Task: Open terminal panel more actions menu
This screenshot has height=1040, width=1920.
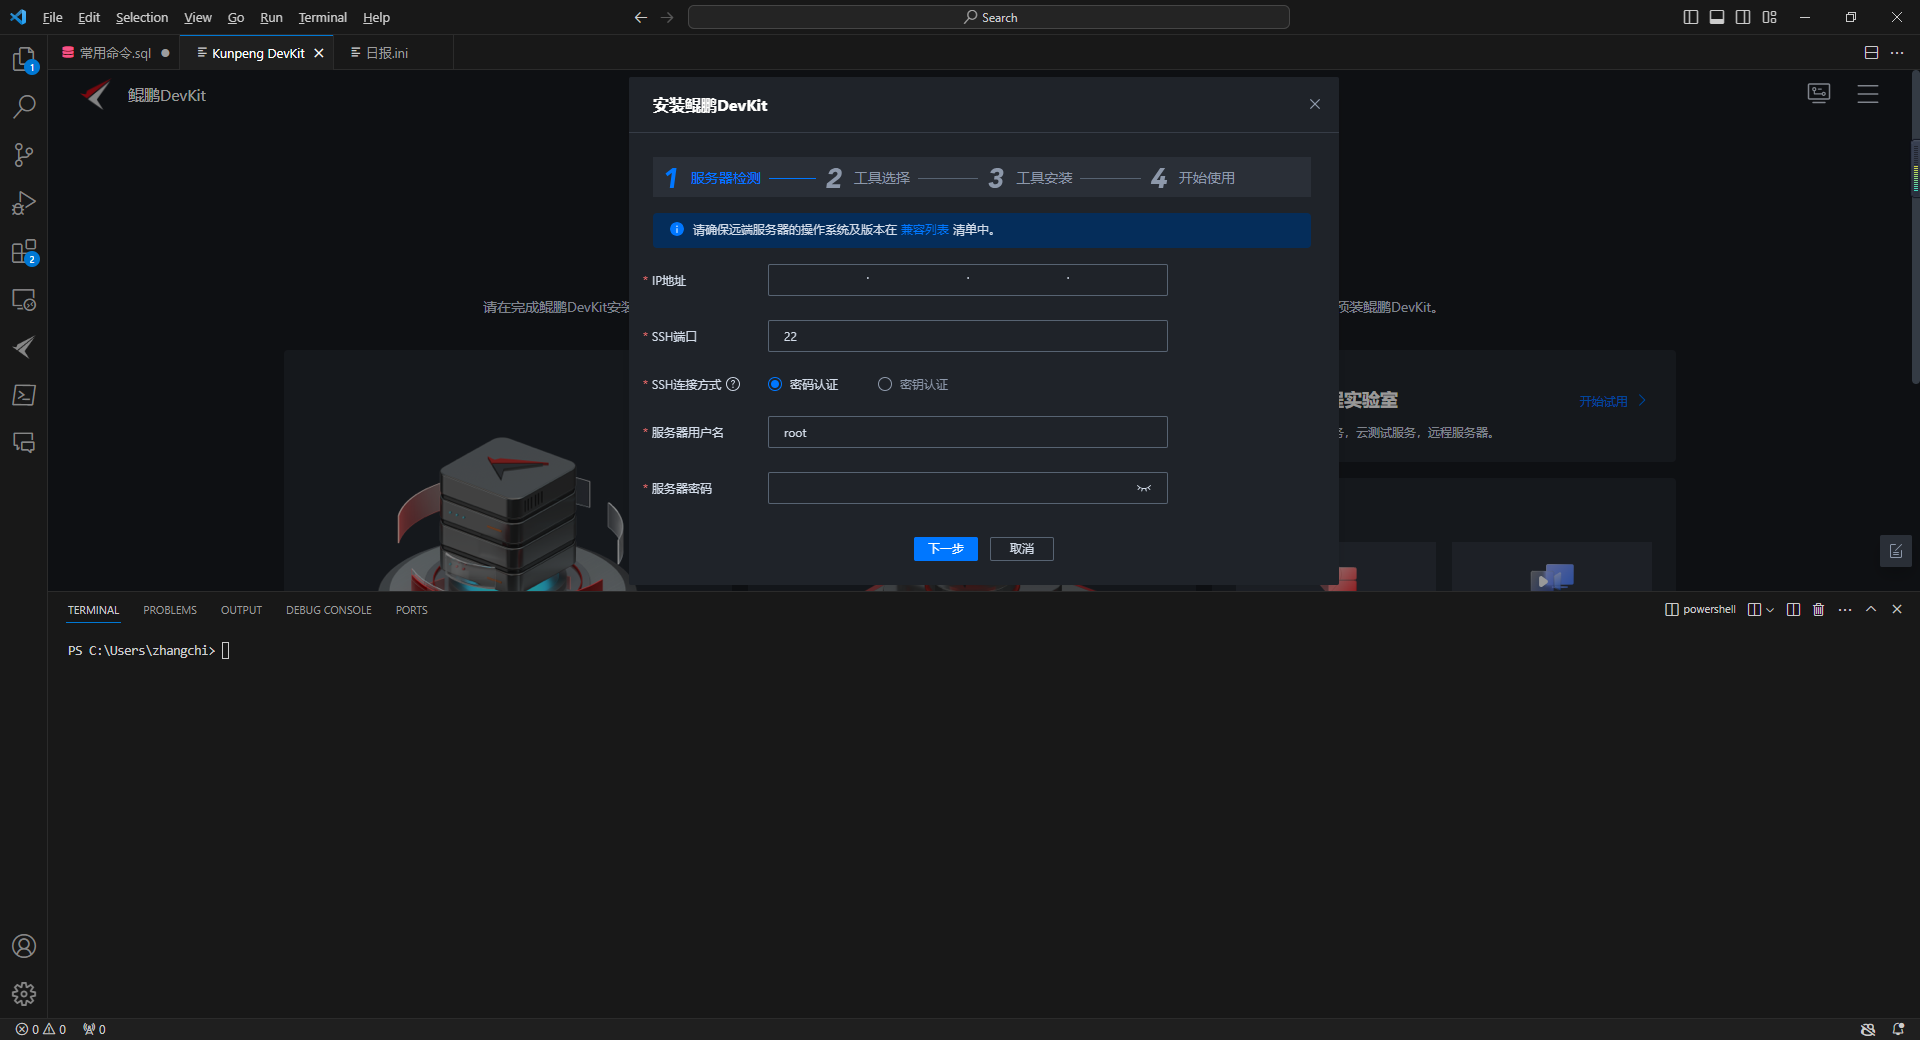Action: pyautogui.click(x=1845, y=609)
